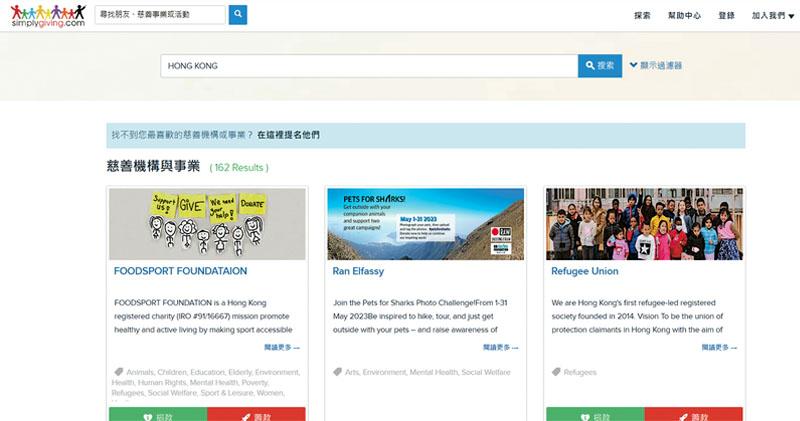Expand 閱讀更多 under Refugee Union description

(720, 348)
